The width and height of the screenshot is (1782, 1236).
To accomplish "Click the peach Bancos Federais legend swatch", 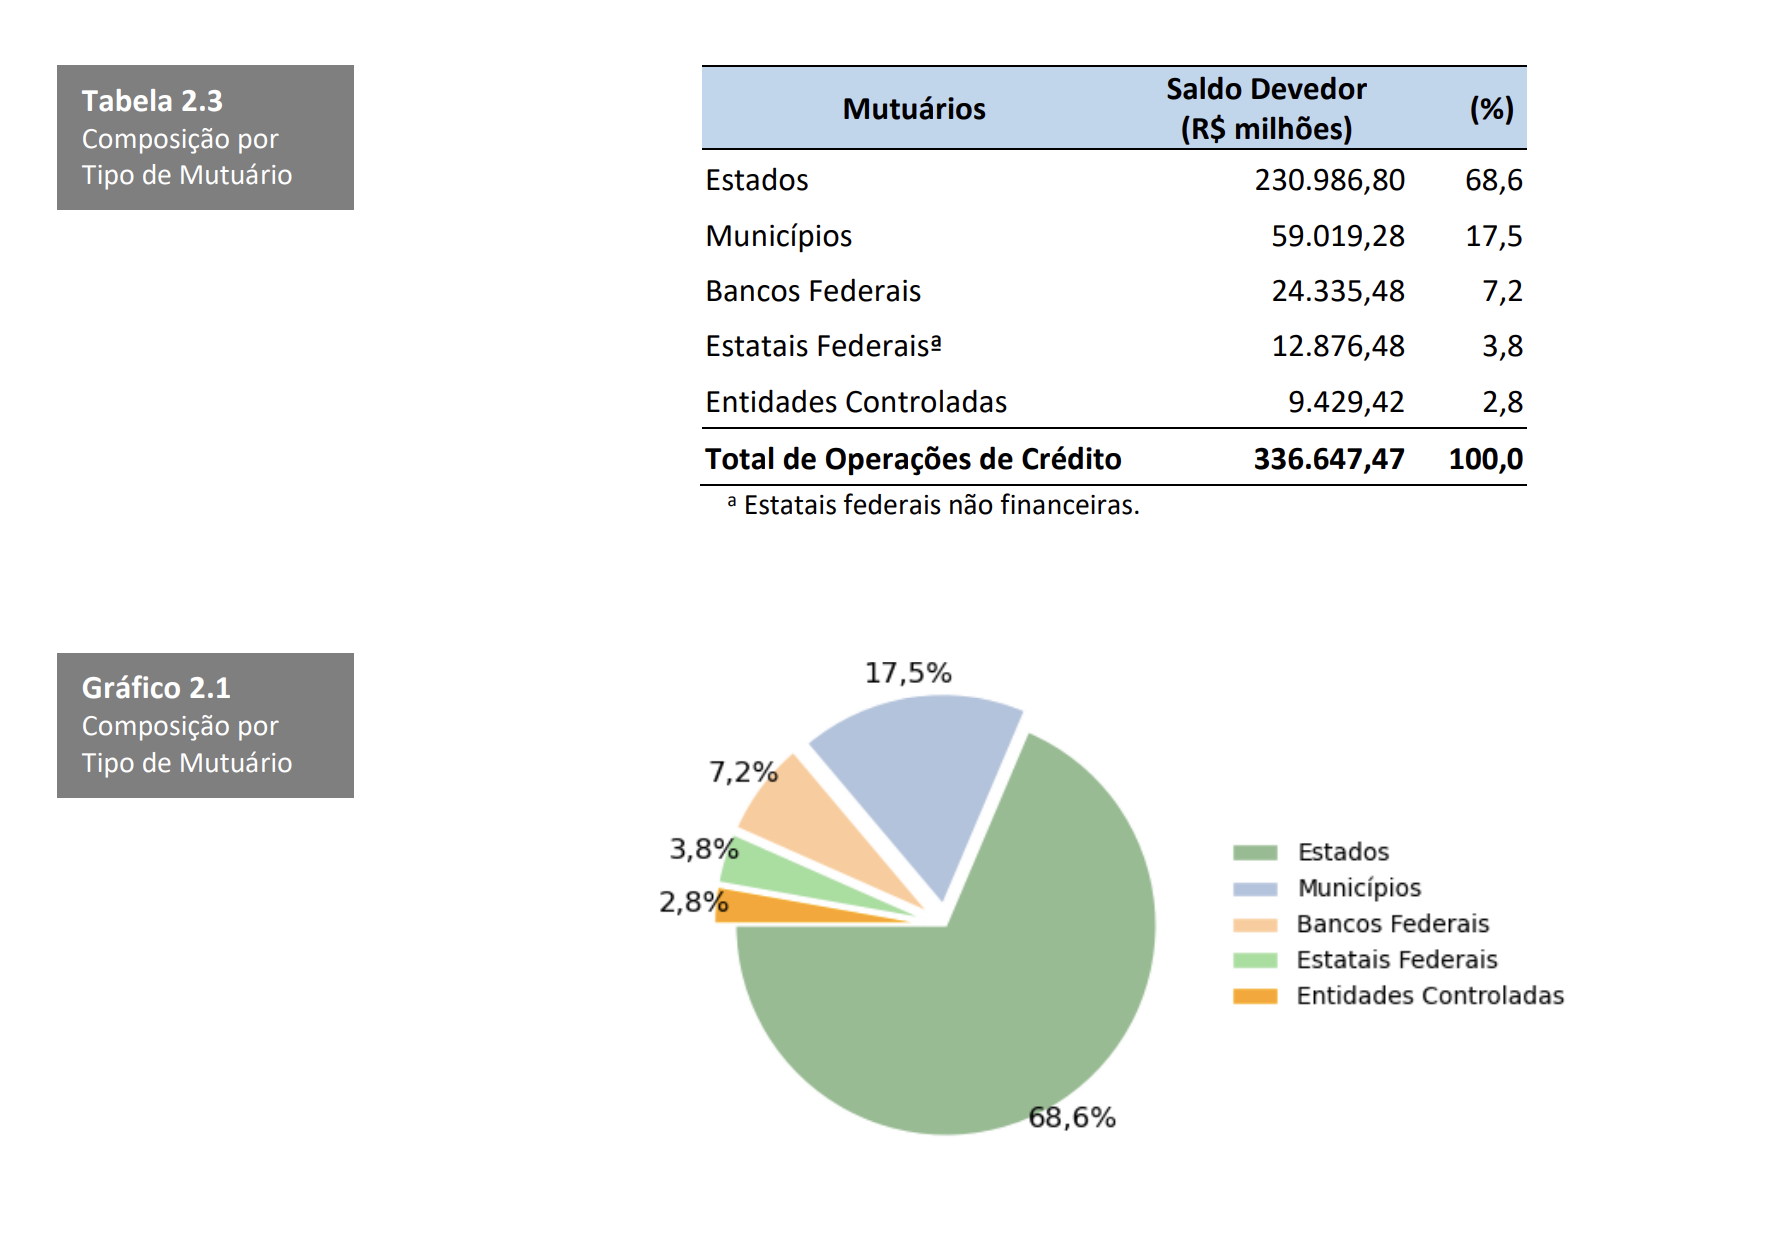I will point(1255,924).
